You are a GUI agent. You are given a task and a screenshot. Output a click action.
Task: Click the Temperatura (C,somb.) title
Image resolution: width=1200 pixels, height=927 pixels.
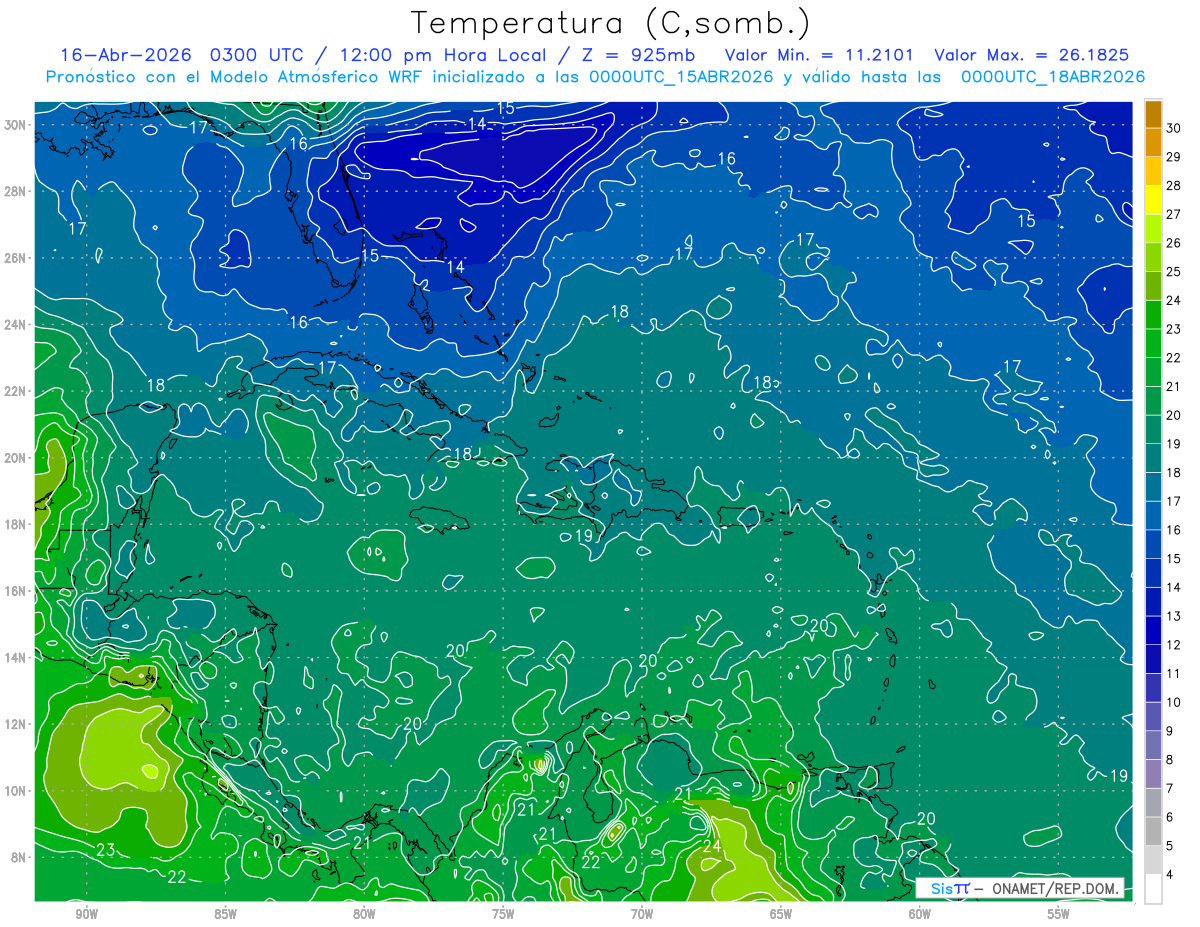pos(611,22)
